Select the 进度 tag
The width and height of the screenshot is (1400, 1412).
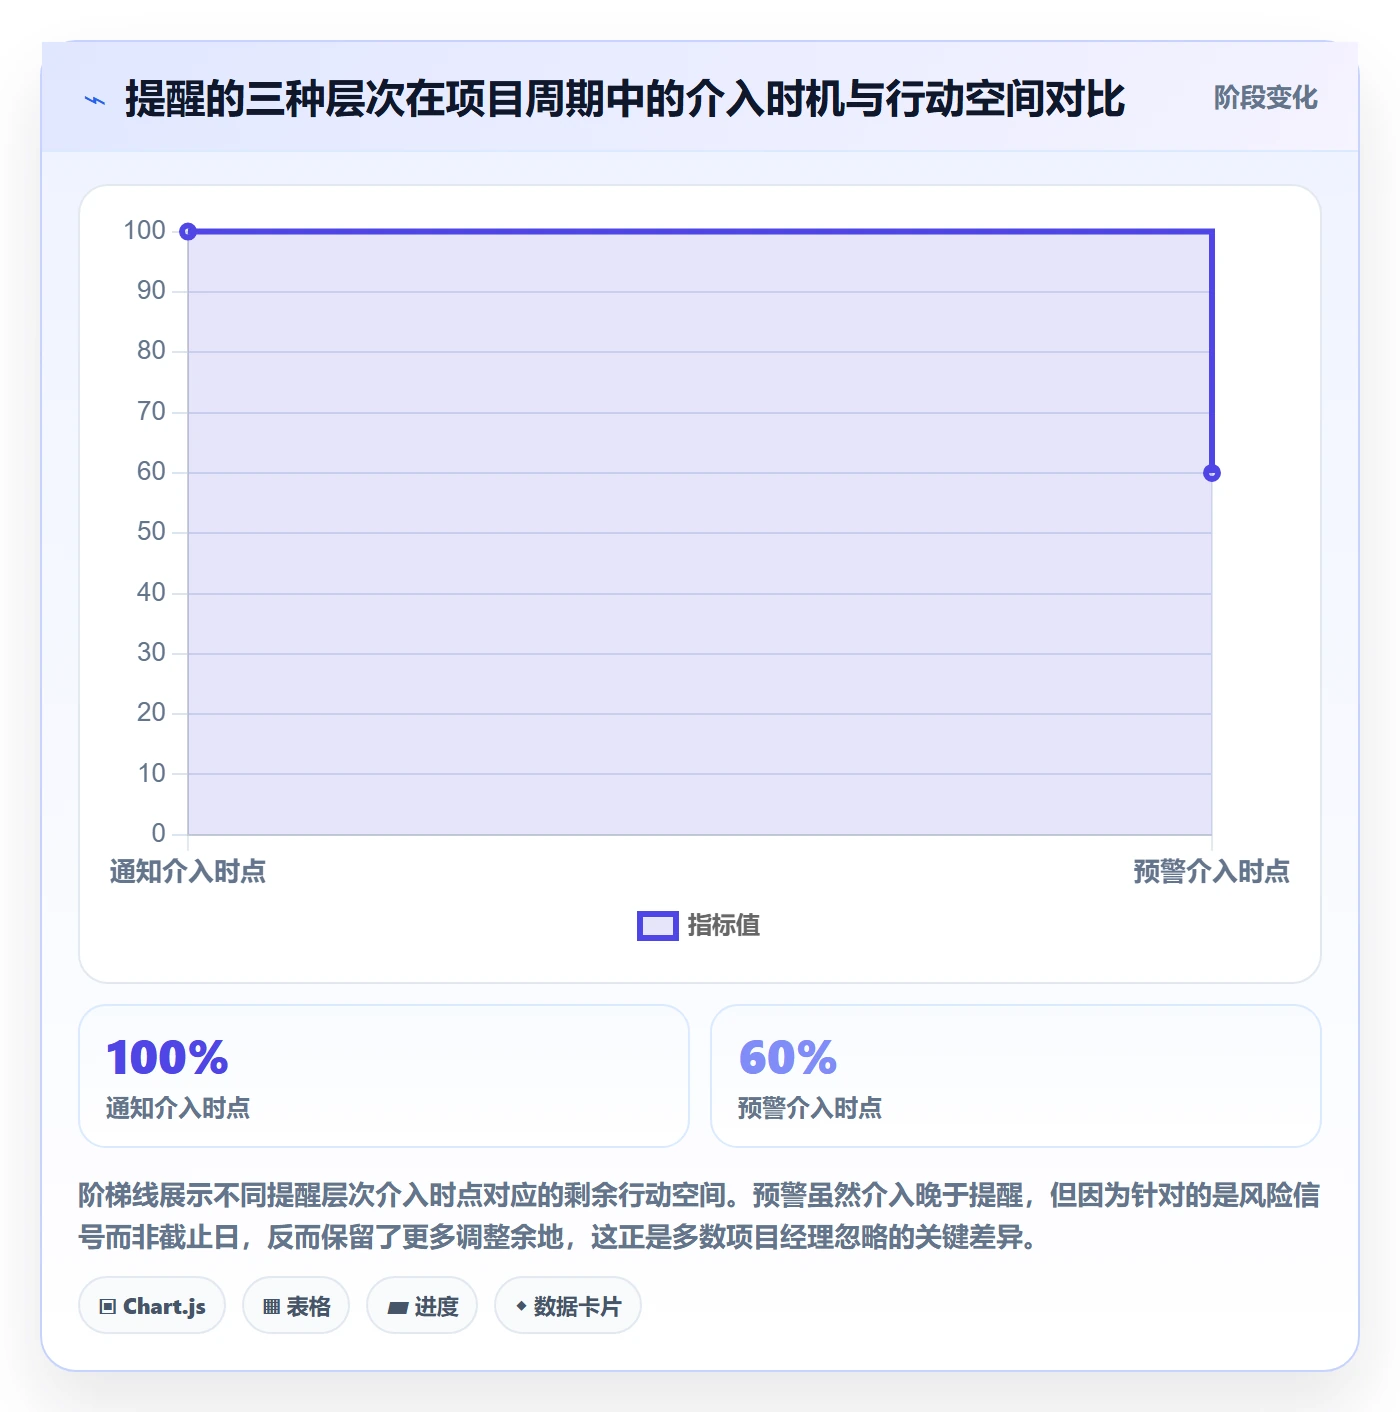(x=422, y=1305)
